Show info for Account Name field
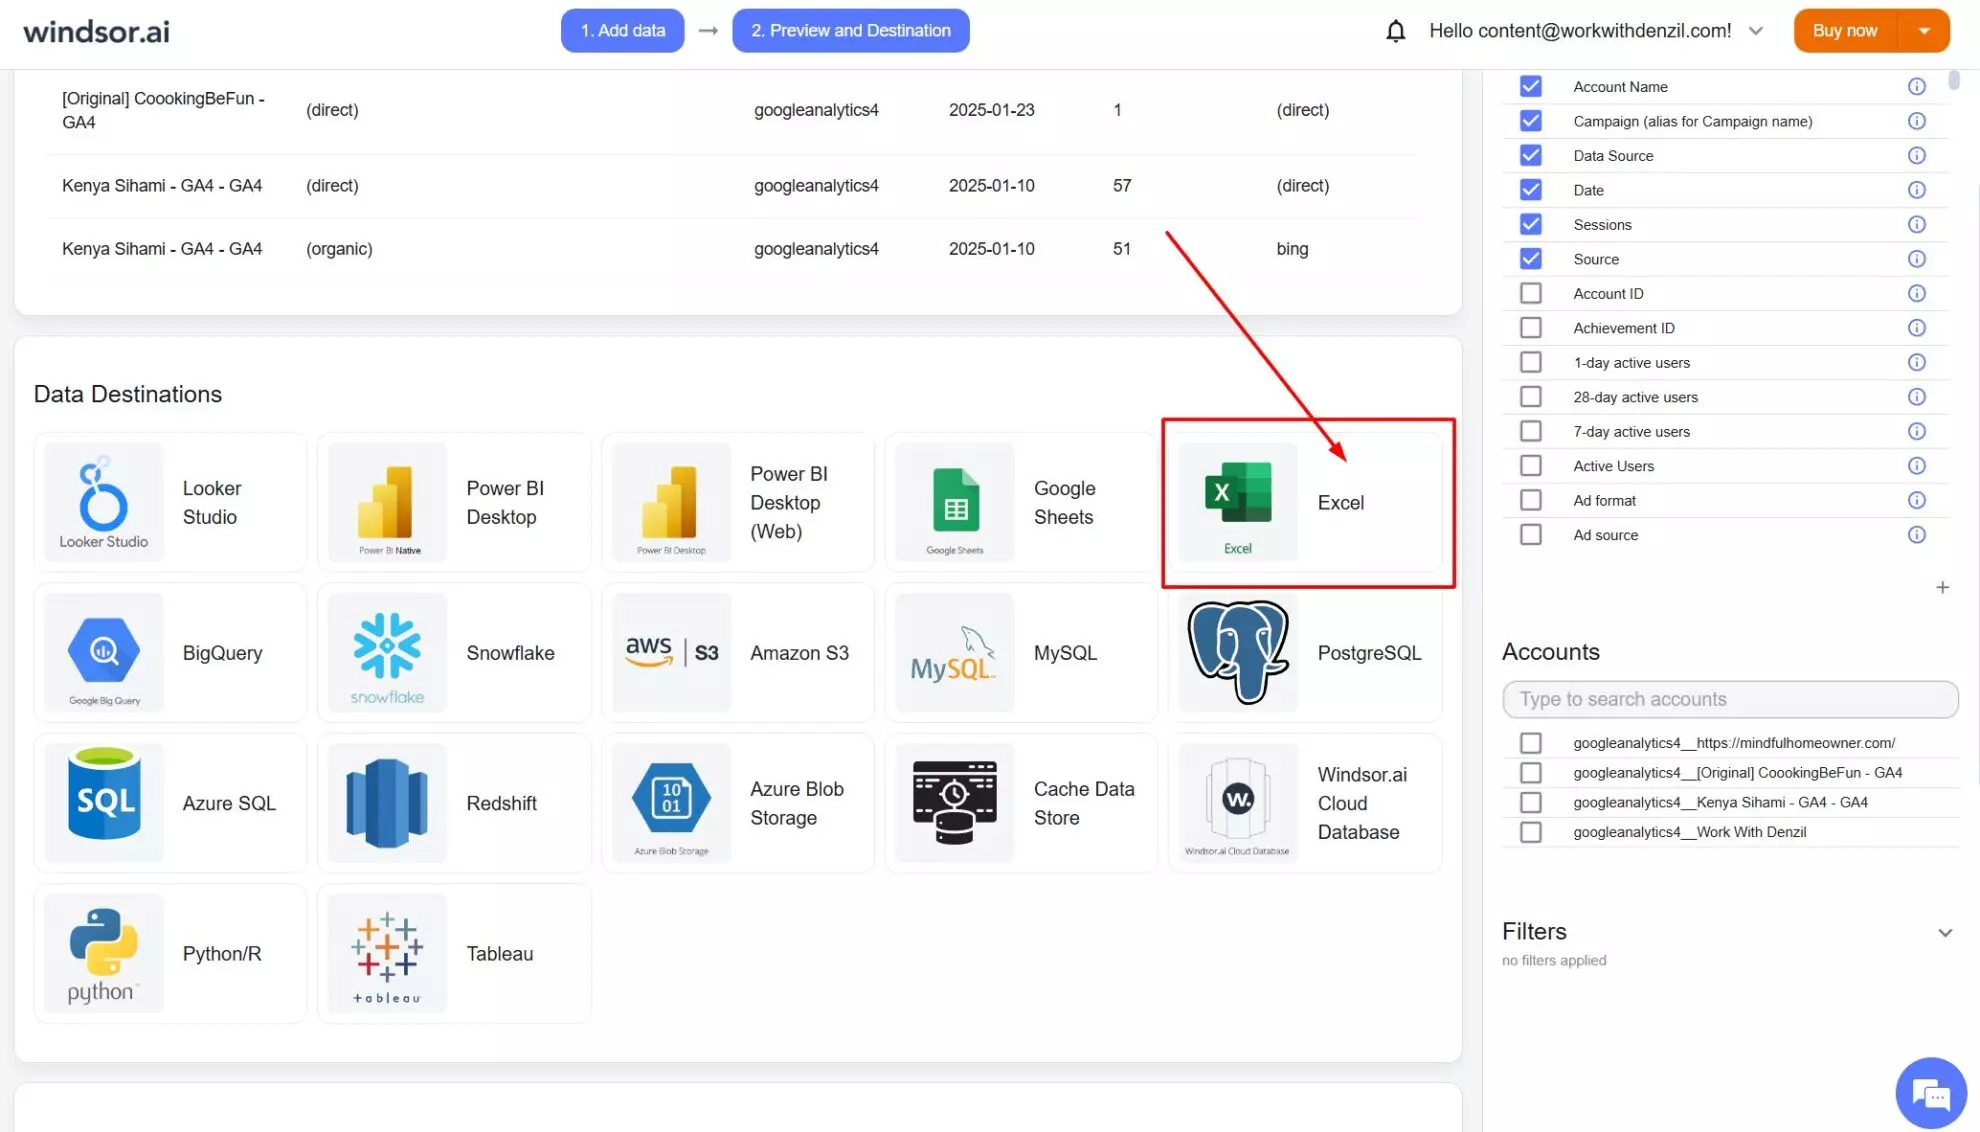Screen dimensions: 1980x1132 pyautogui.click(x=1916, y=86)
